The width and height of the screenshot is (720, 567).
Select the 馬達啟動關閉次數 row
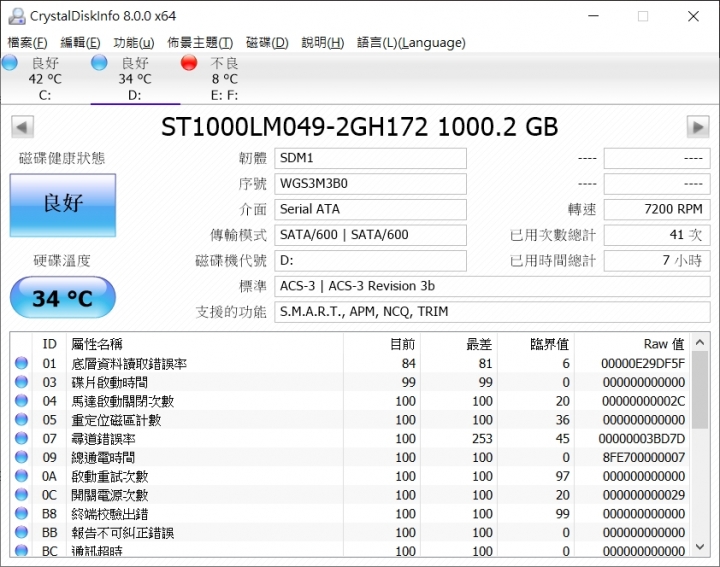tap(350, 401)
